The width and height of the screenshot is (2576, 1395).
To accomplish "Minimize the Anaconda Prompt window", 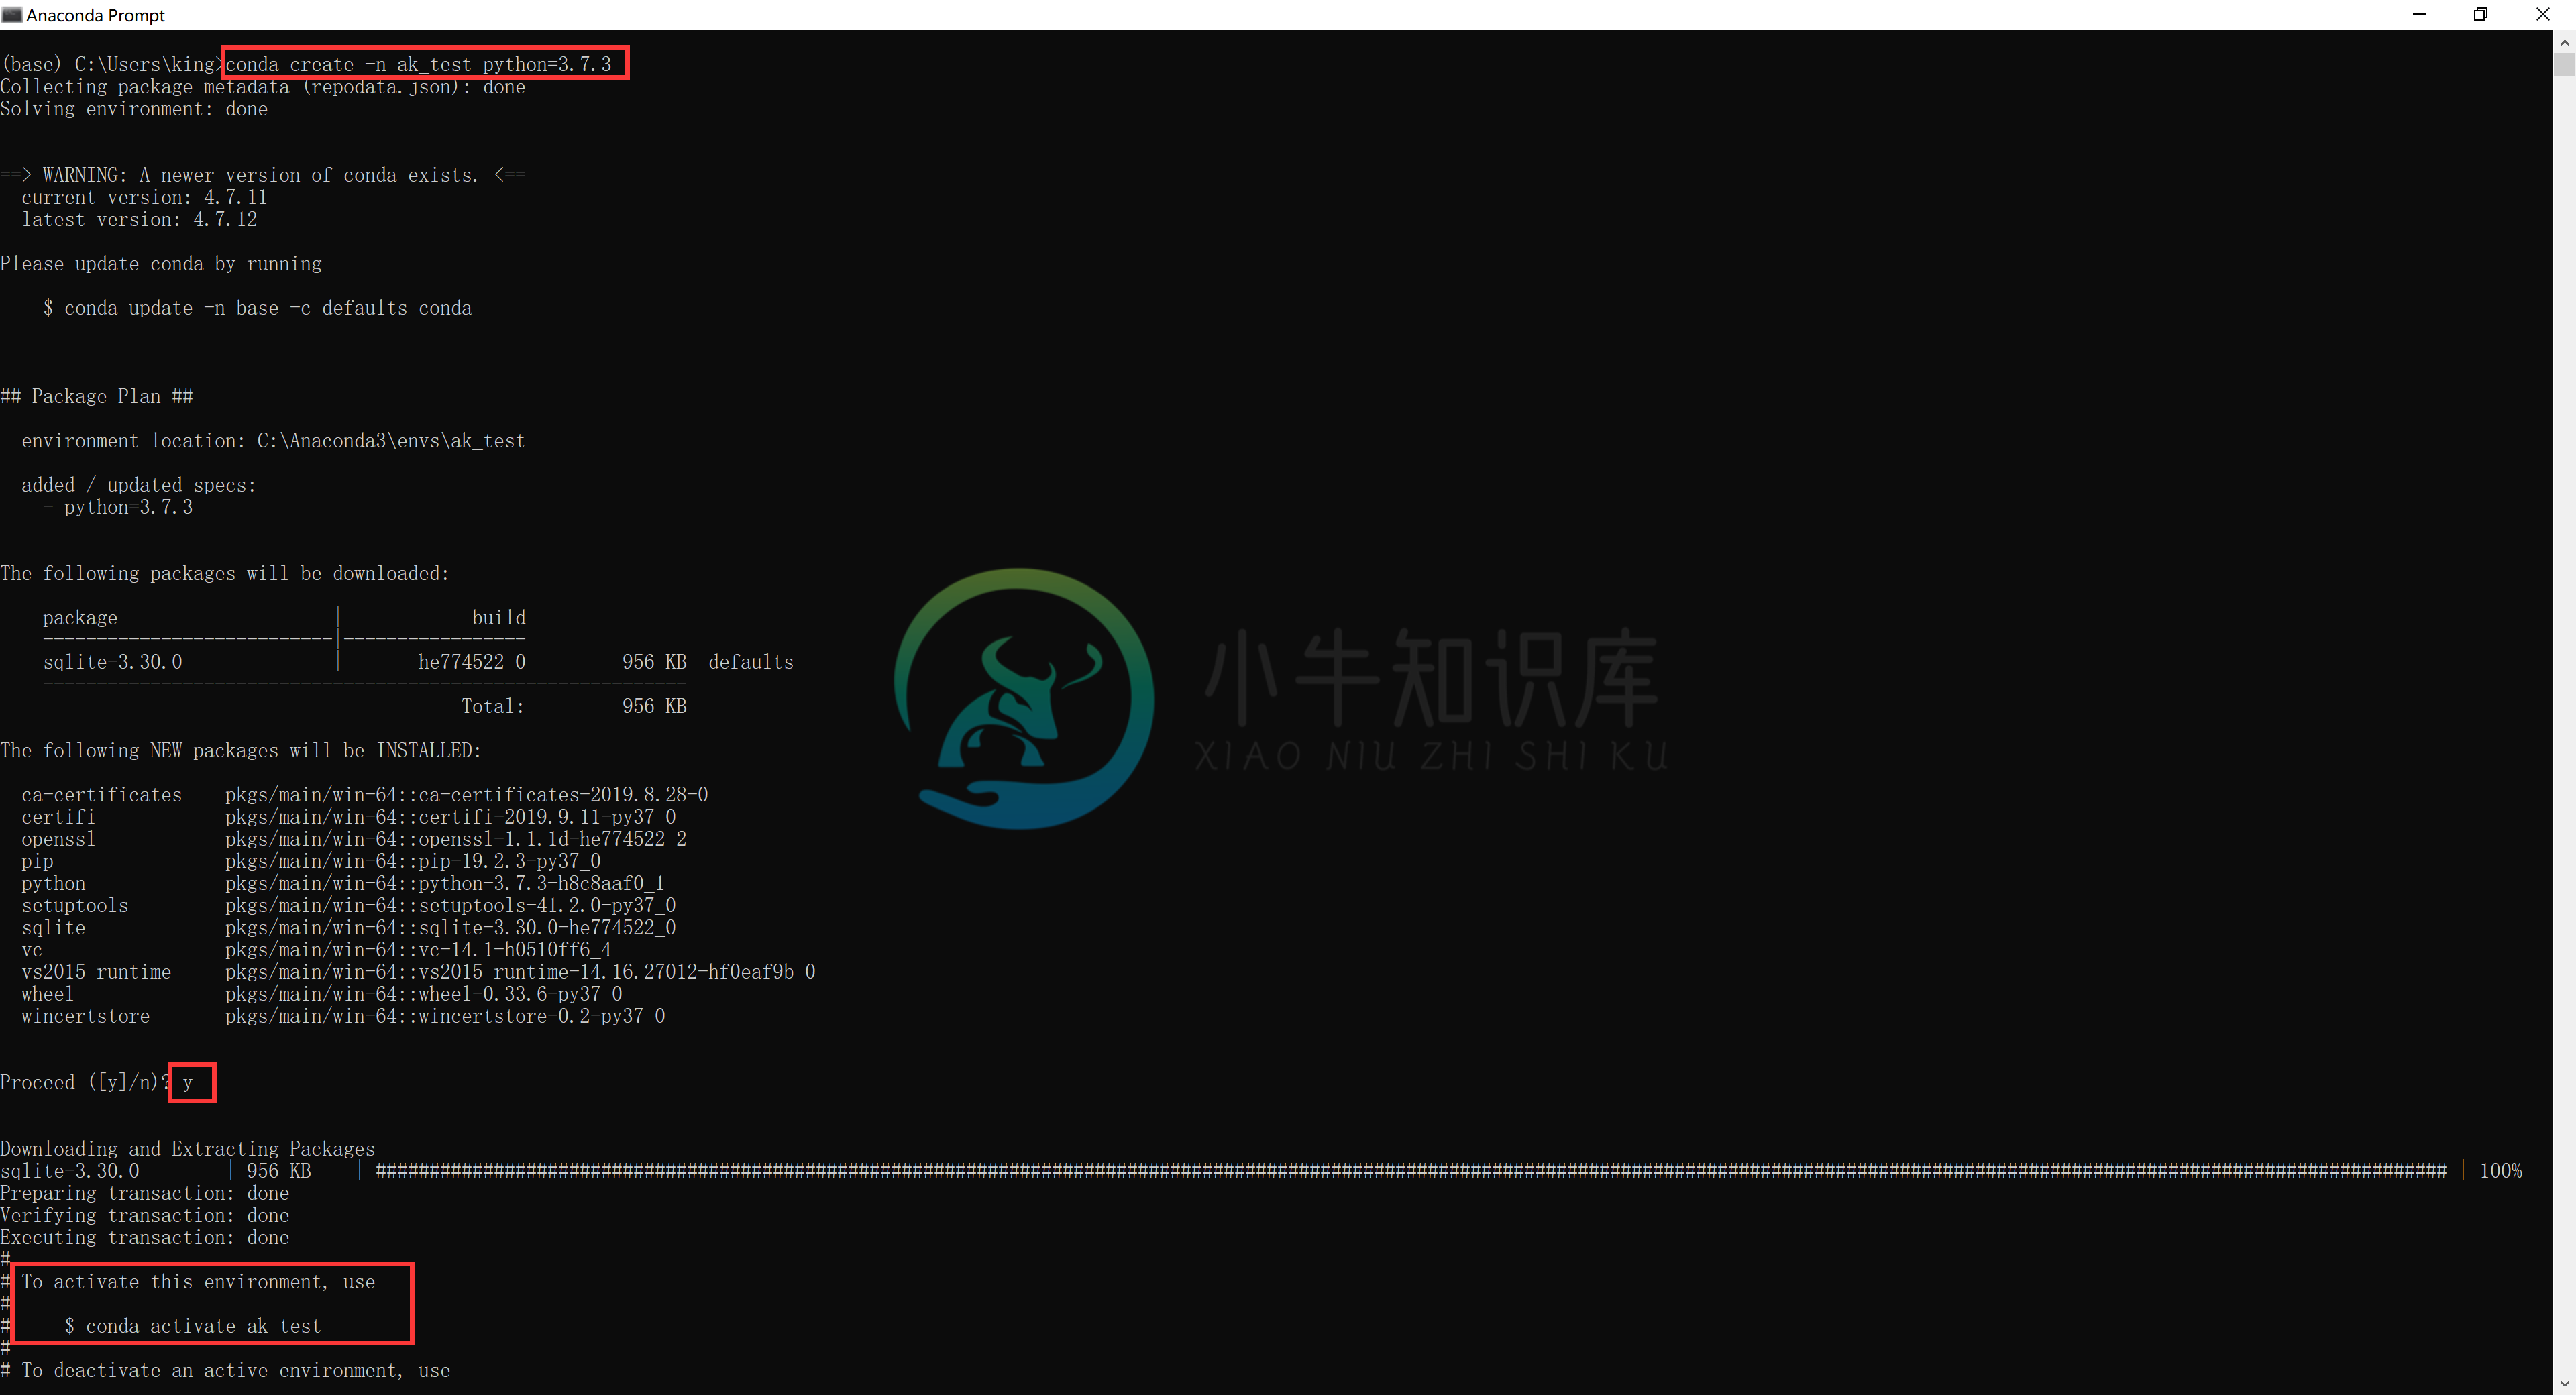I will pos(2420,15).
